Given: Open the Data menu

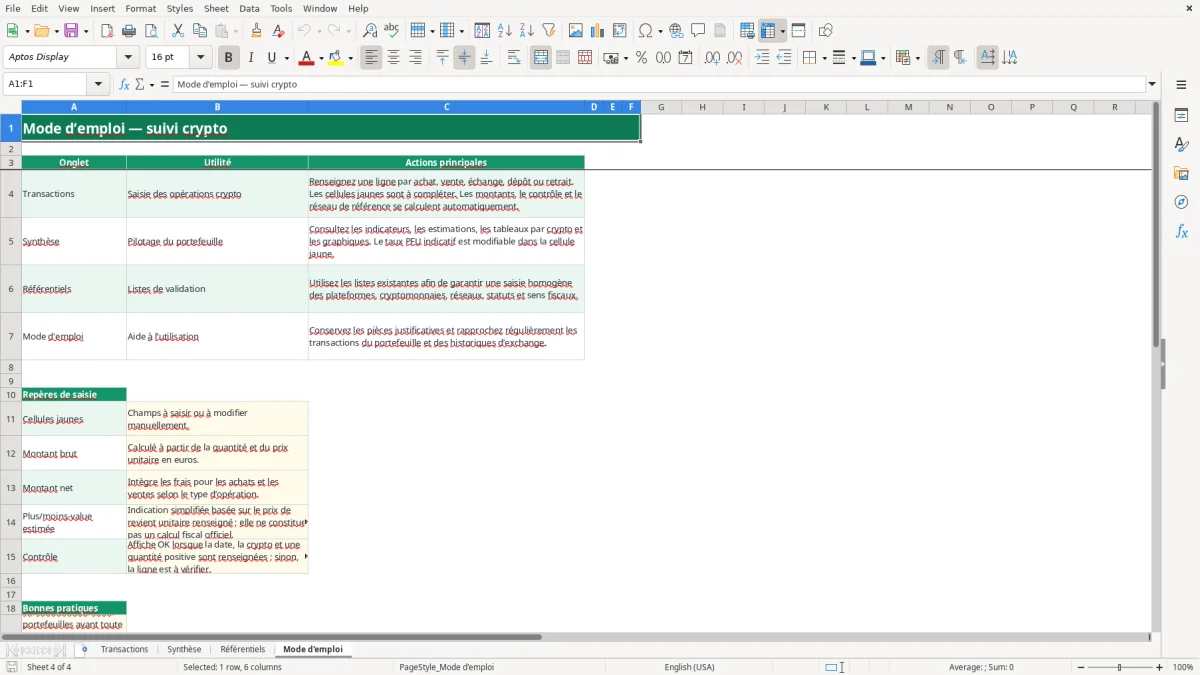Looking at the screenshot, I should coord(249,8).
